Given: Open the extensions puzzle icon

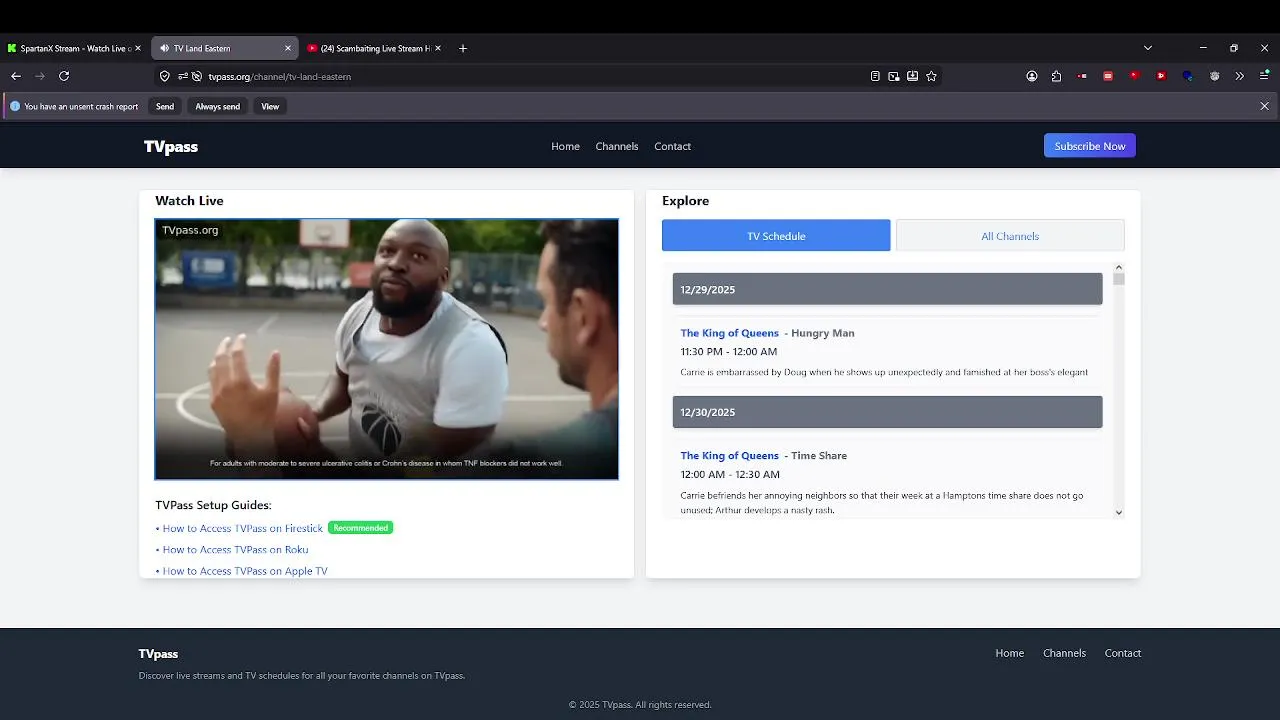Looking at the screenshot, I should (x=1056, y=76).
